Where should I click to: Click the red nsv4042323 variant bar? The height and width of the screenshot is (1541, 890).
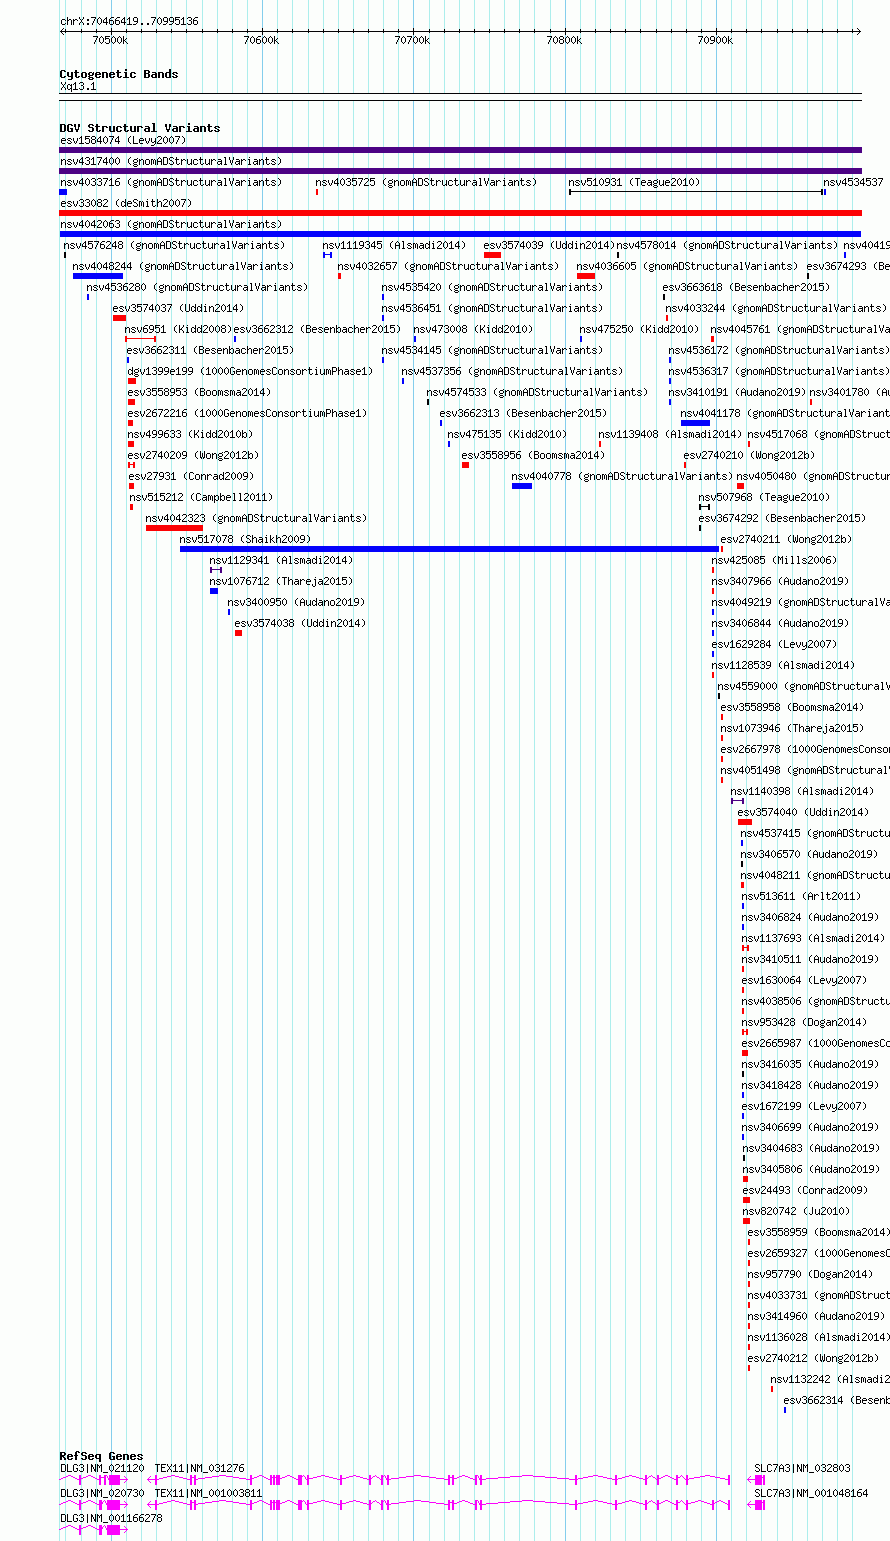click(174, 528)
